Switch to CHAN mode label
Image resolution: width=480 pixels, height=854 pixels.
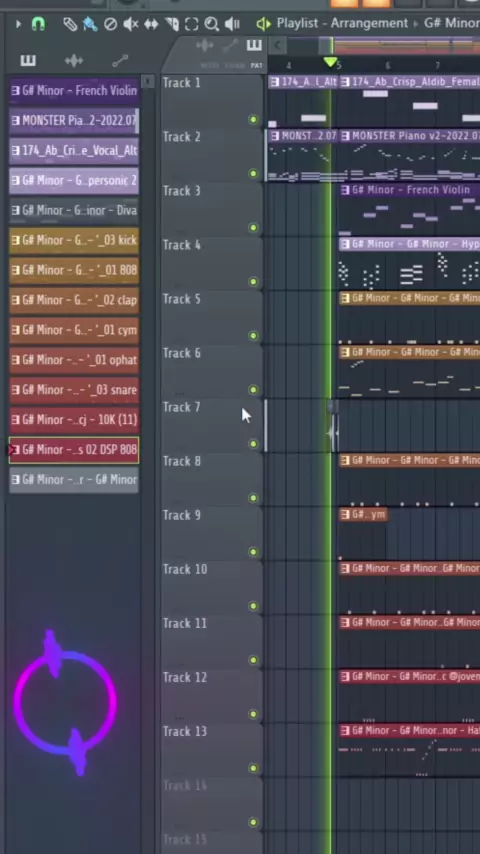[x=234, y=66]
